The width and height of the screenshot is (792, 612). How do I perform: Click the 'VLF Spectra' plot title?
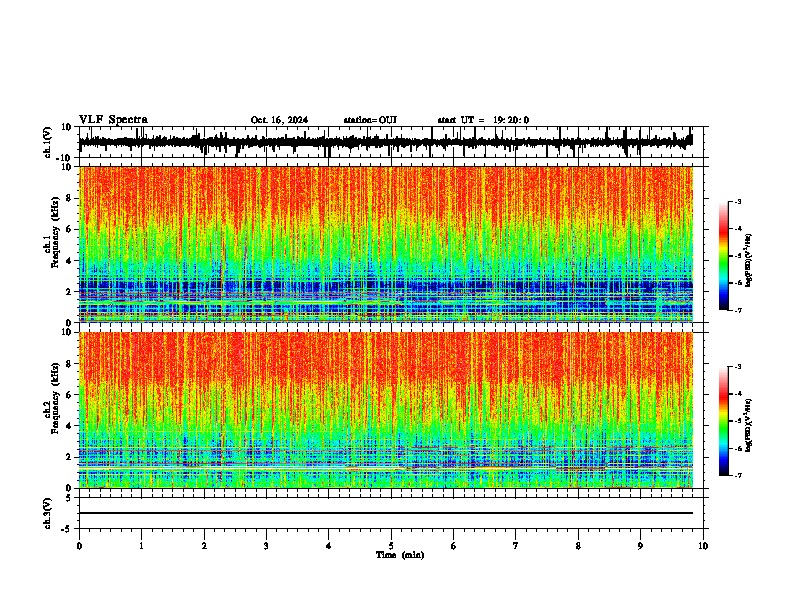tap(113, 120)
